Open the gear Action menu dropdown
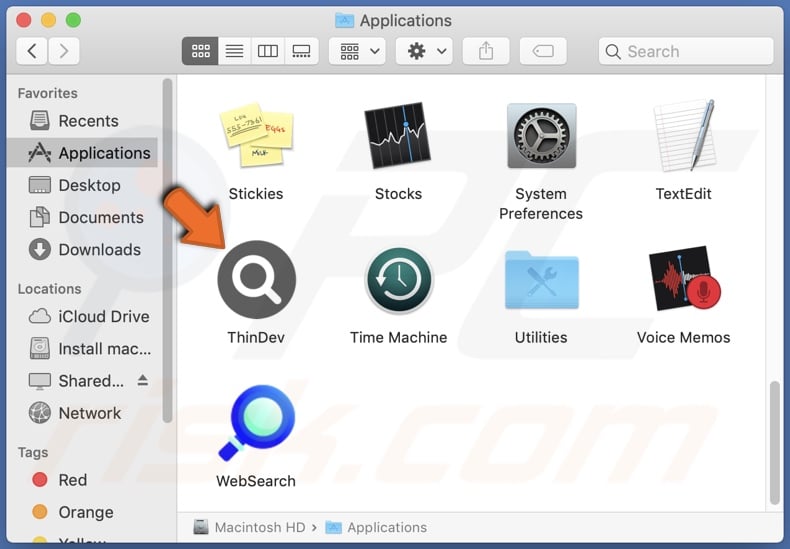Screen dimensions: 790x549 tap(427, 51)
